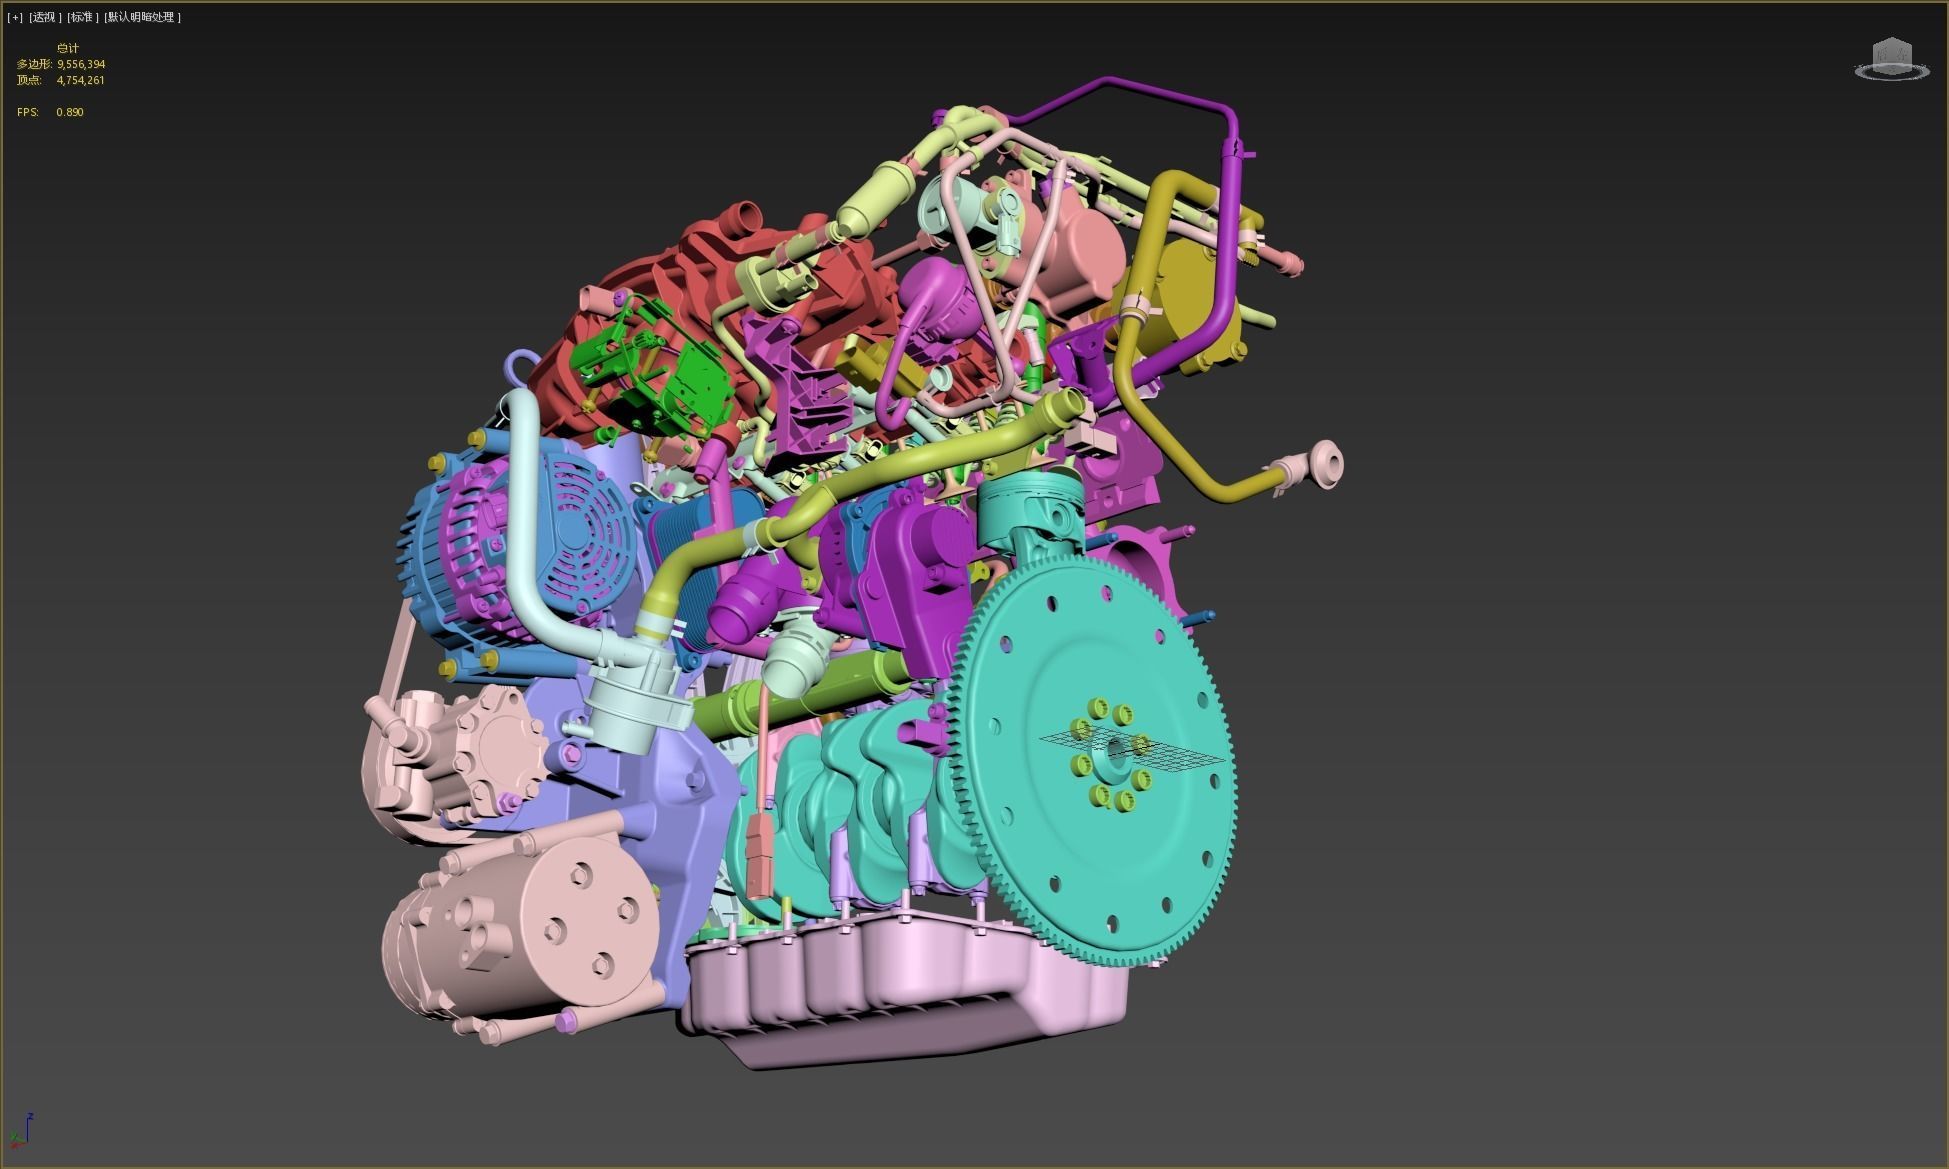This screenshot has width=1949, height=1169.
Task: Click the Z axis of the world-axis tripod
Action: 28,1125
